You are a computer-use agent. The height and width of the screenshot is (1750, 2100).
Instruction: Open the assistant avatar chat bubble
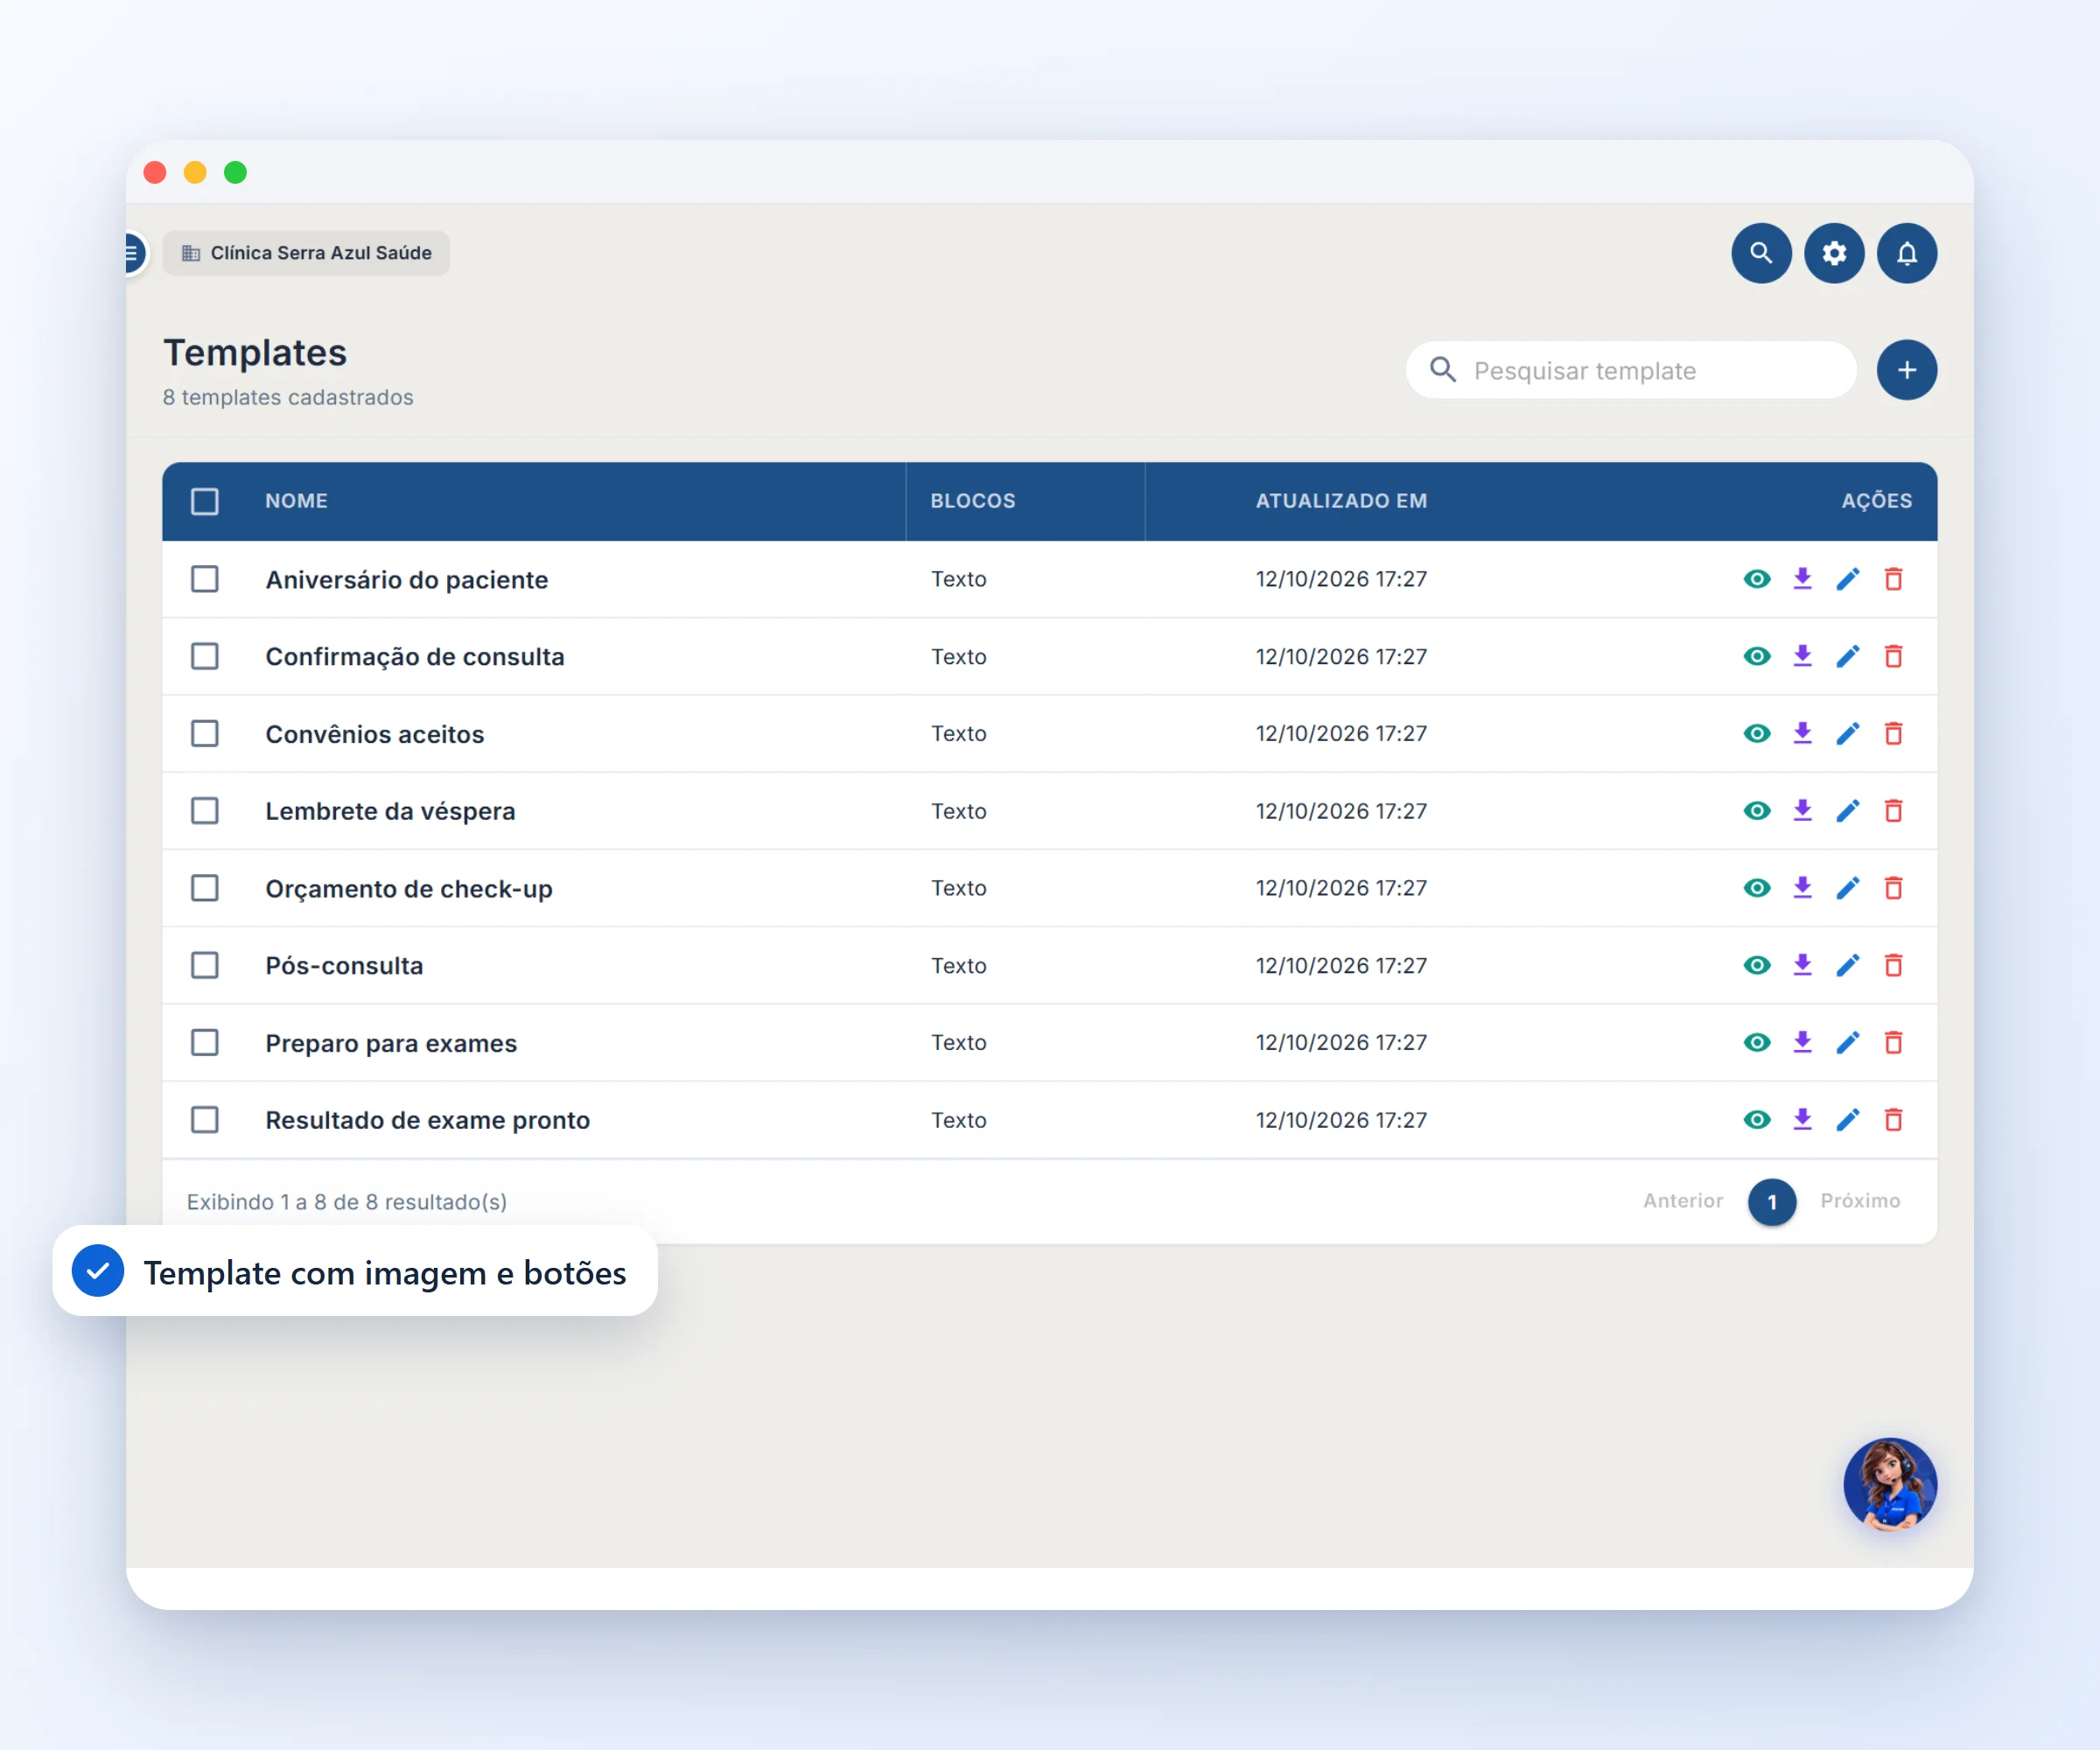[x=1889, y=1485]
